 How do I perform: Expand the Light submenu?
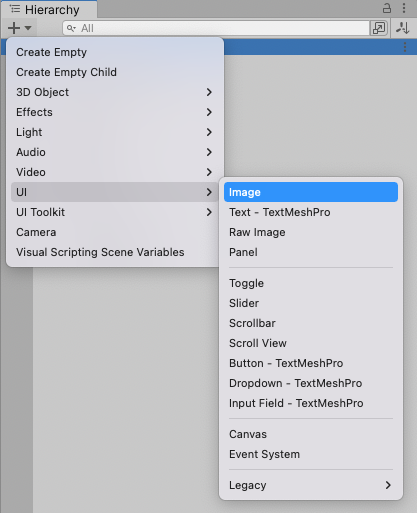114,132
